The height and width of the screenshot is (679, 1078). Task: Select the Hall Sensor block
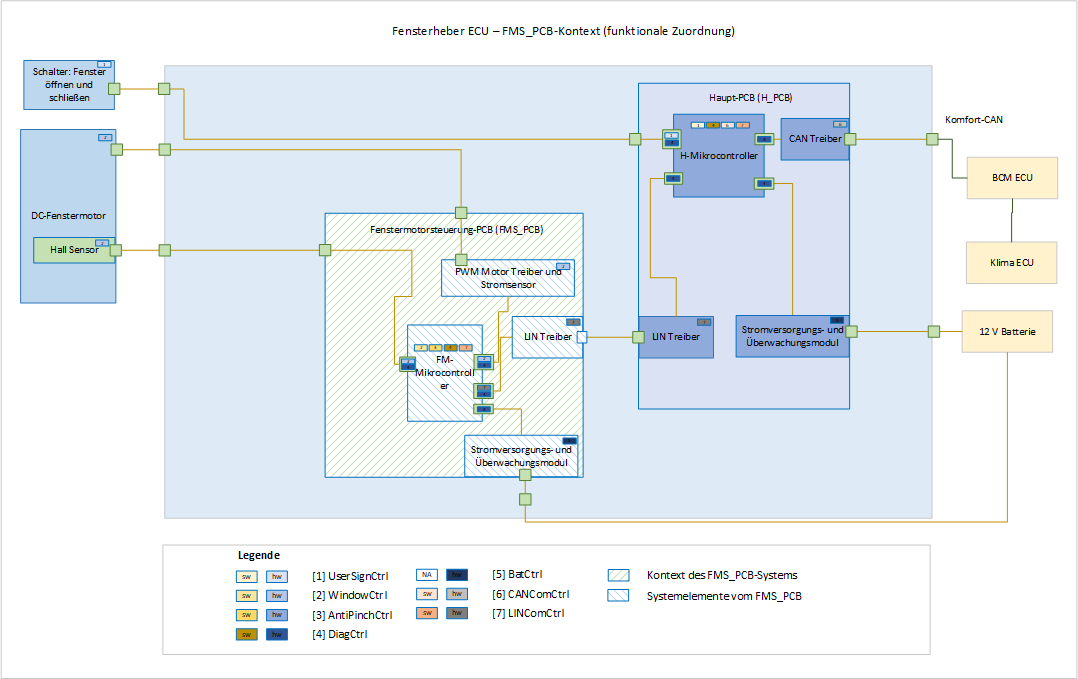(x=74, y=250)
